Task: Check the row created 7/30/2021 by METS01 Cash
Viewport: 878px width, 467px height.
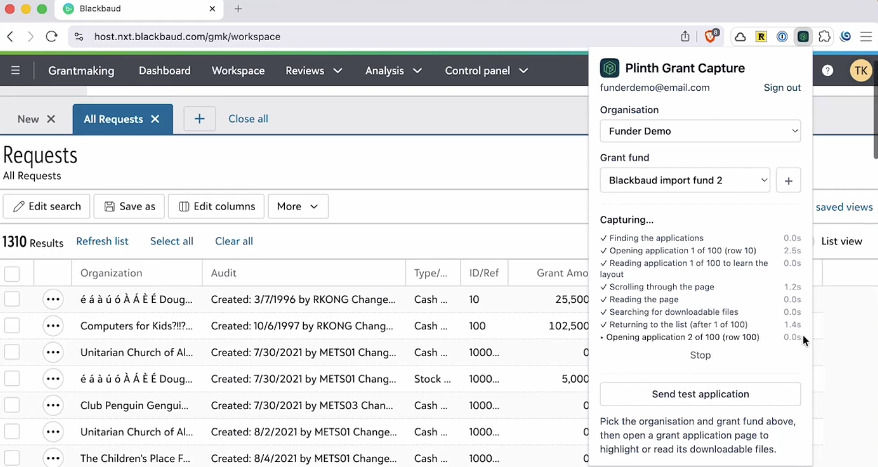Action: pyautogui.click(x=12, y=352)
